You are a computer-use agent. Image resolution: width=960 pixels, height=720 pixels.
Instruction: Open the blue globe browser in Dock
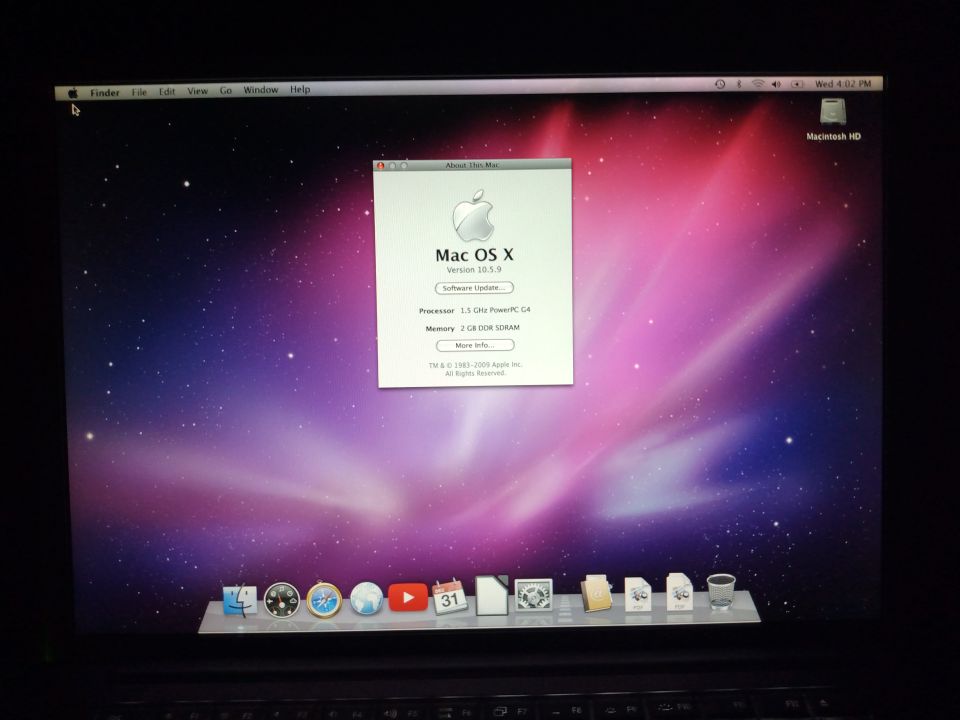(x=366, y=598)
